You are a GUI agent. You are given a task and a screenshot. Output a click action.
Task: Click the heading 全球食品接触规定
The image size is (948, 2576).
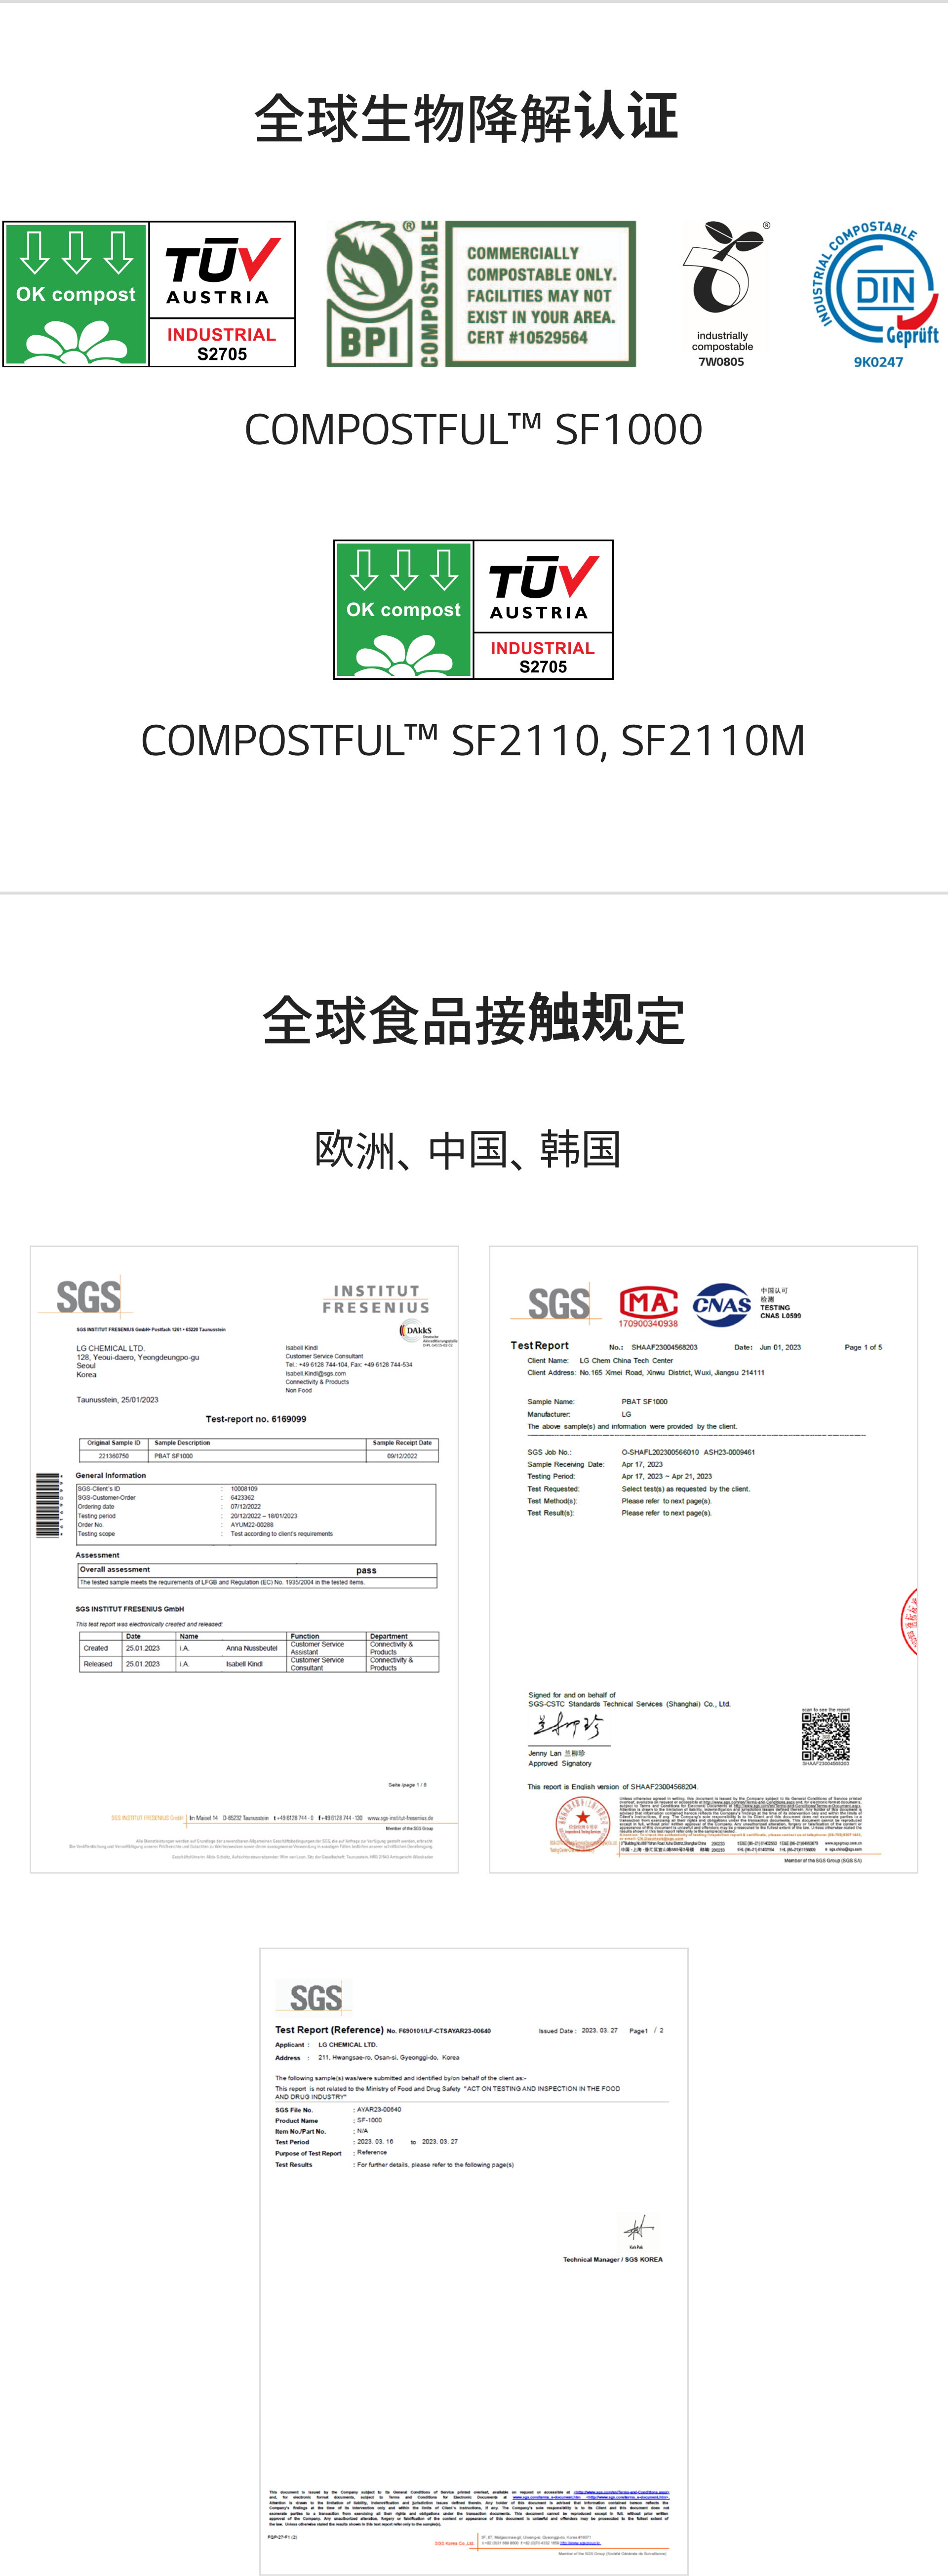(474, 1021)
